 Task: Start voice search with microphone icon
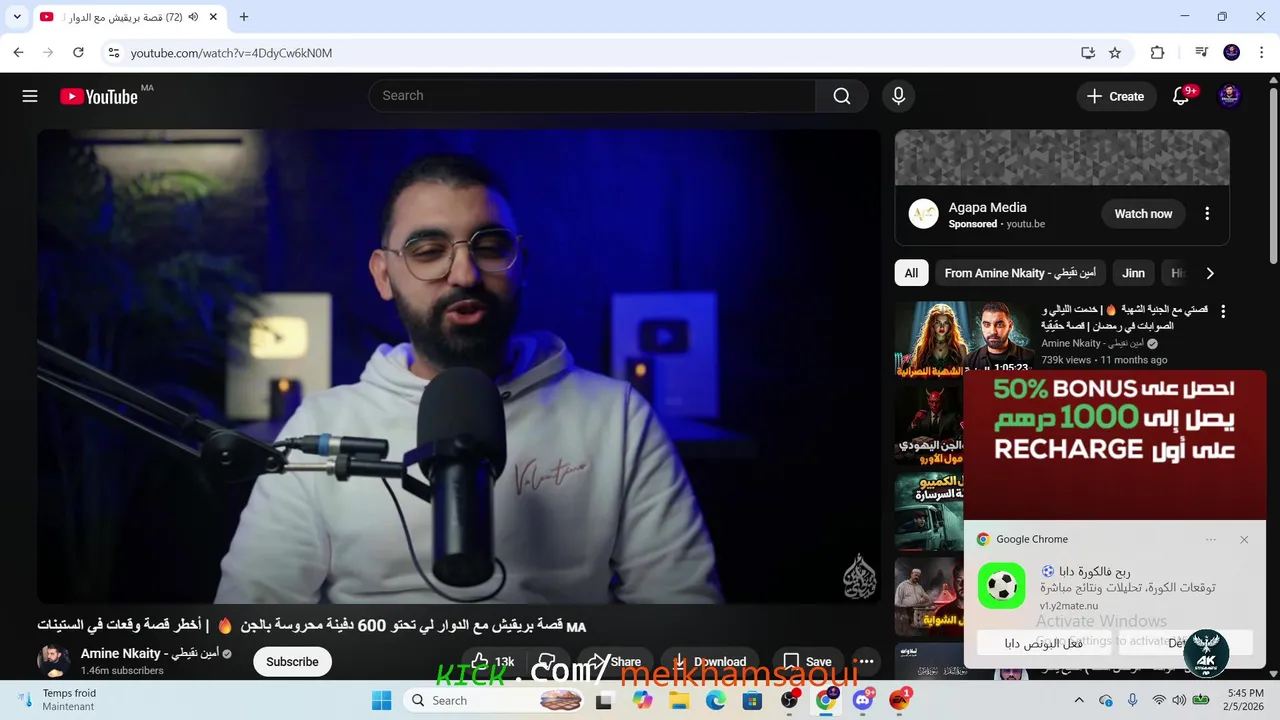point(898,96)
